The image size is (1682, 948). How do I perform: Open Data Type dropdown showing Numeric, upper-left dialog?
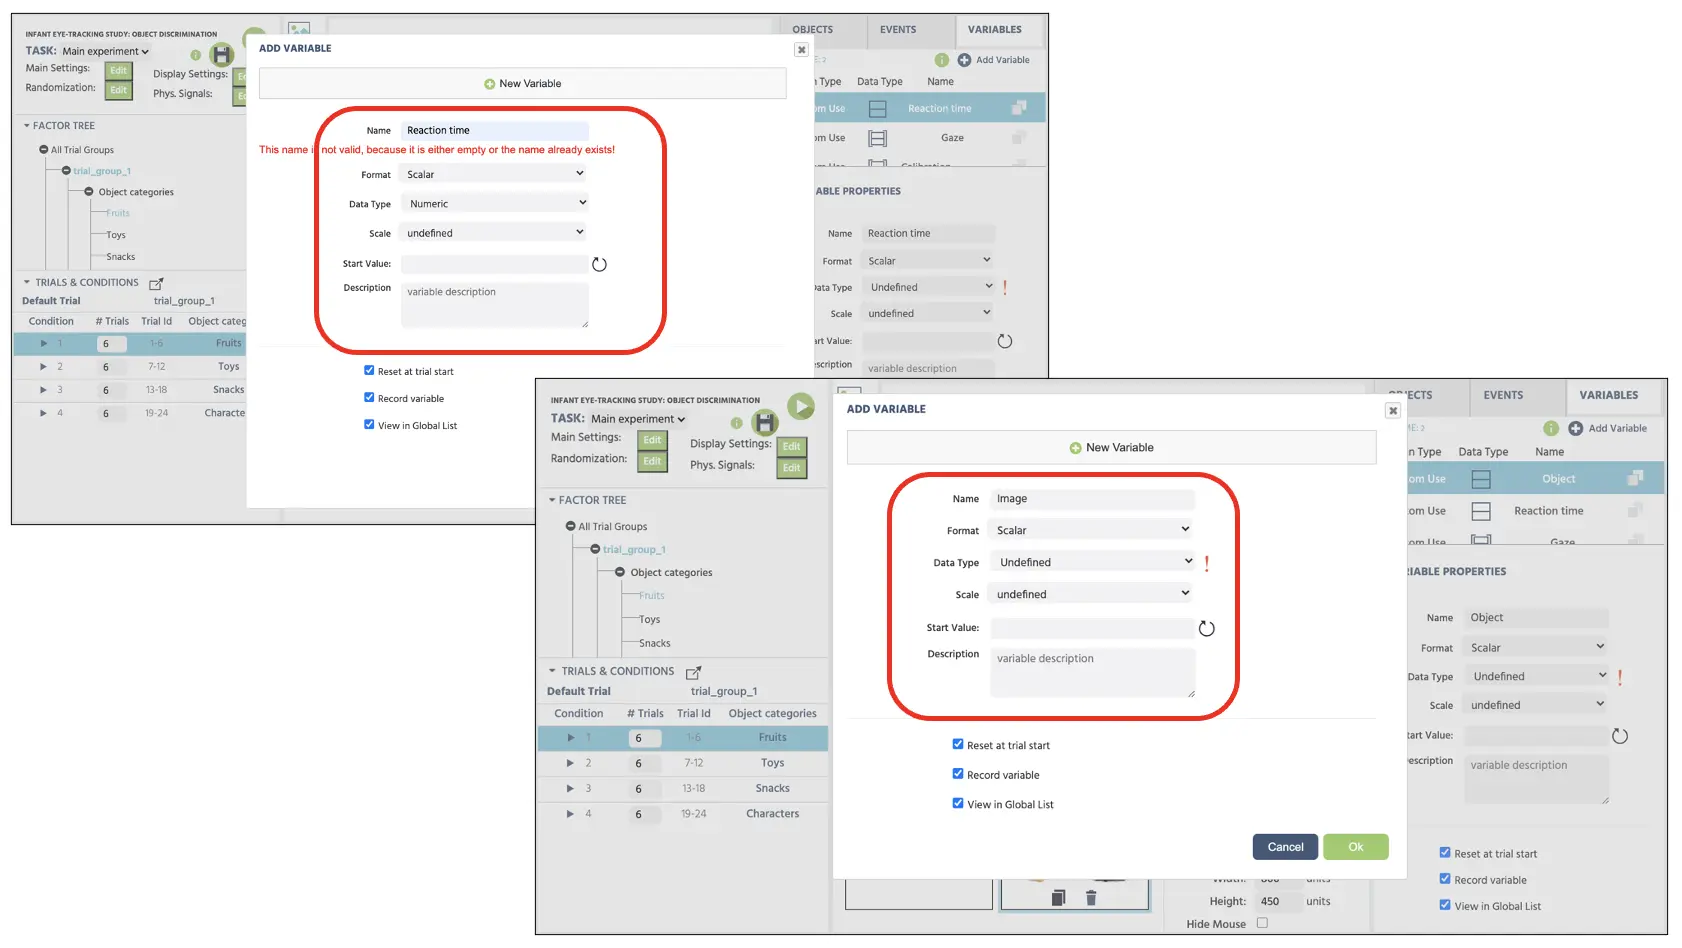pos(495,203)
